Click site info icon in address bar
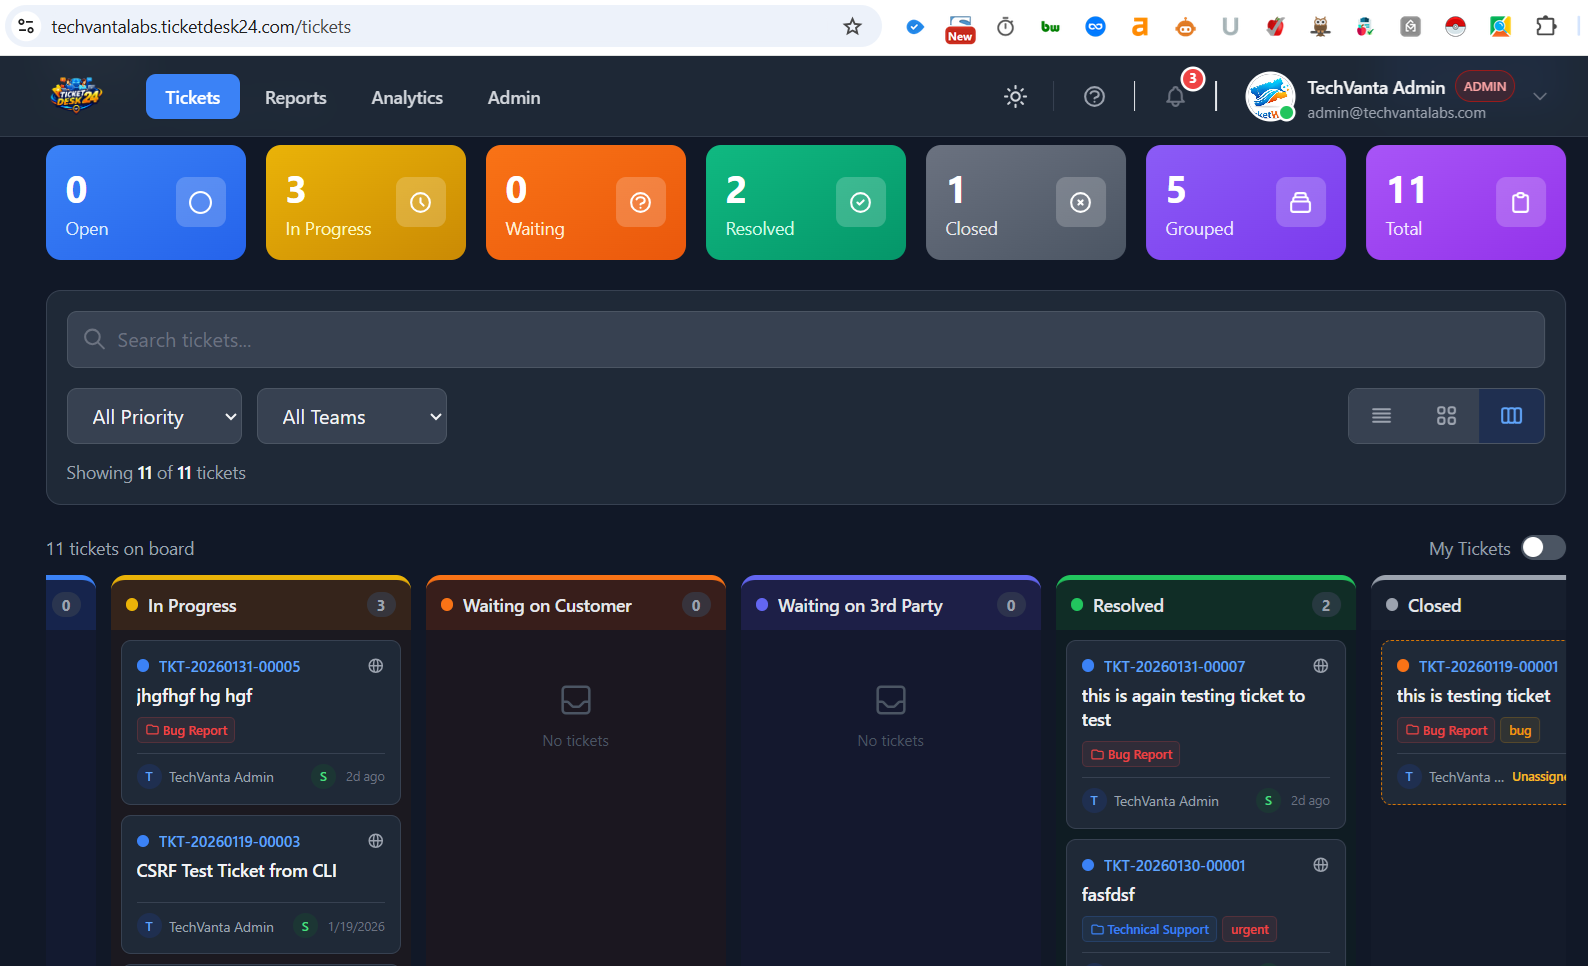 click(x=26, y=27)
